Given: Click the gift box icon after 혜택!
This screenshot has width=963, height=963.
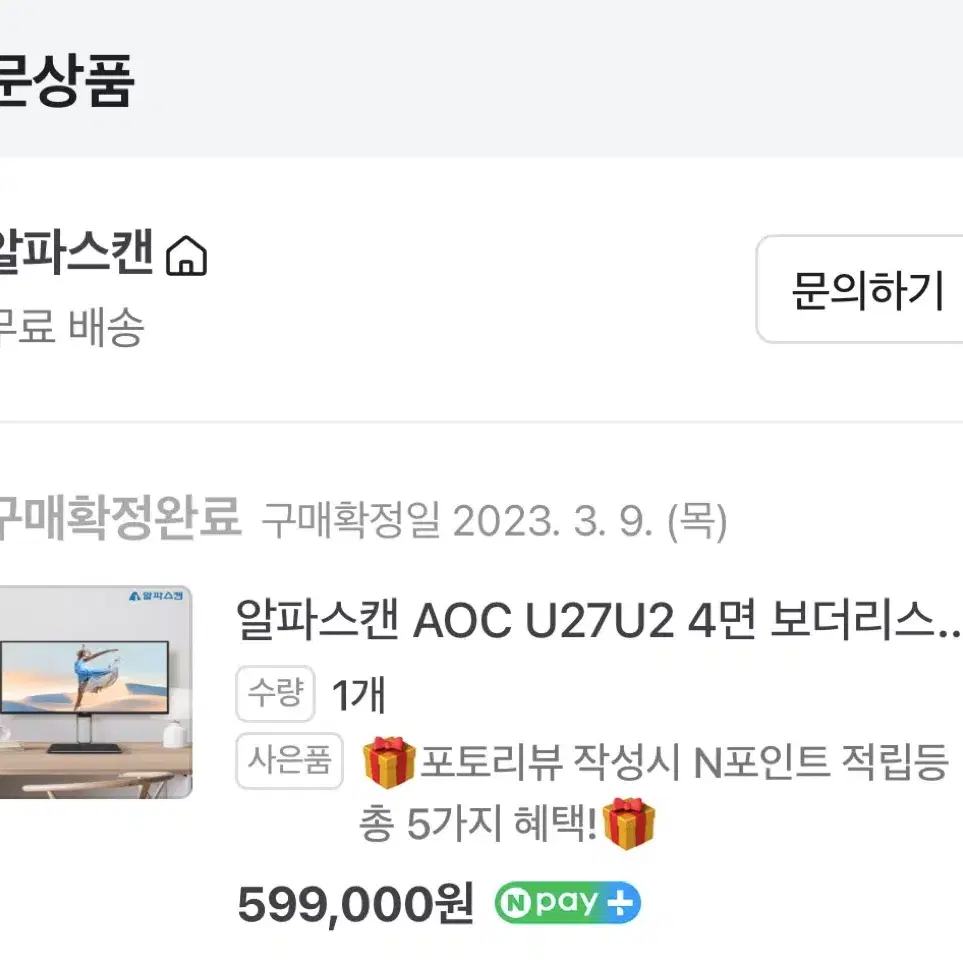Looking at the screenshot, I should [x=629, y=823].
